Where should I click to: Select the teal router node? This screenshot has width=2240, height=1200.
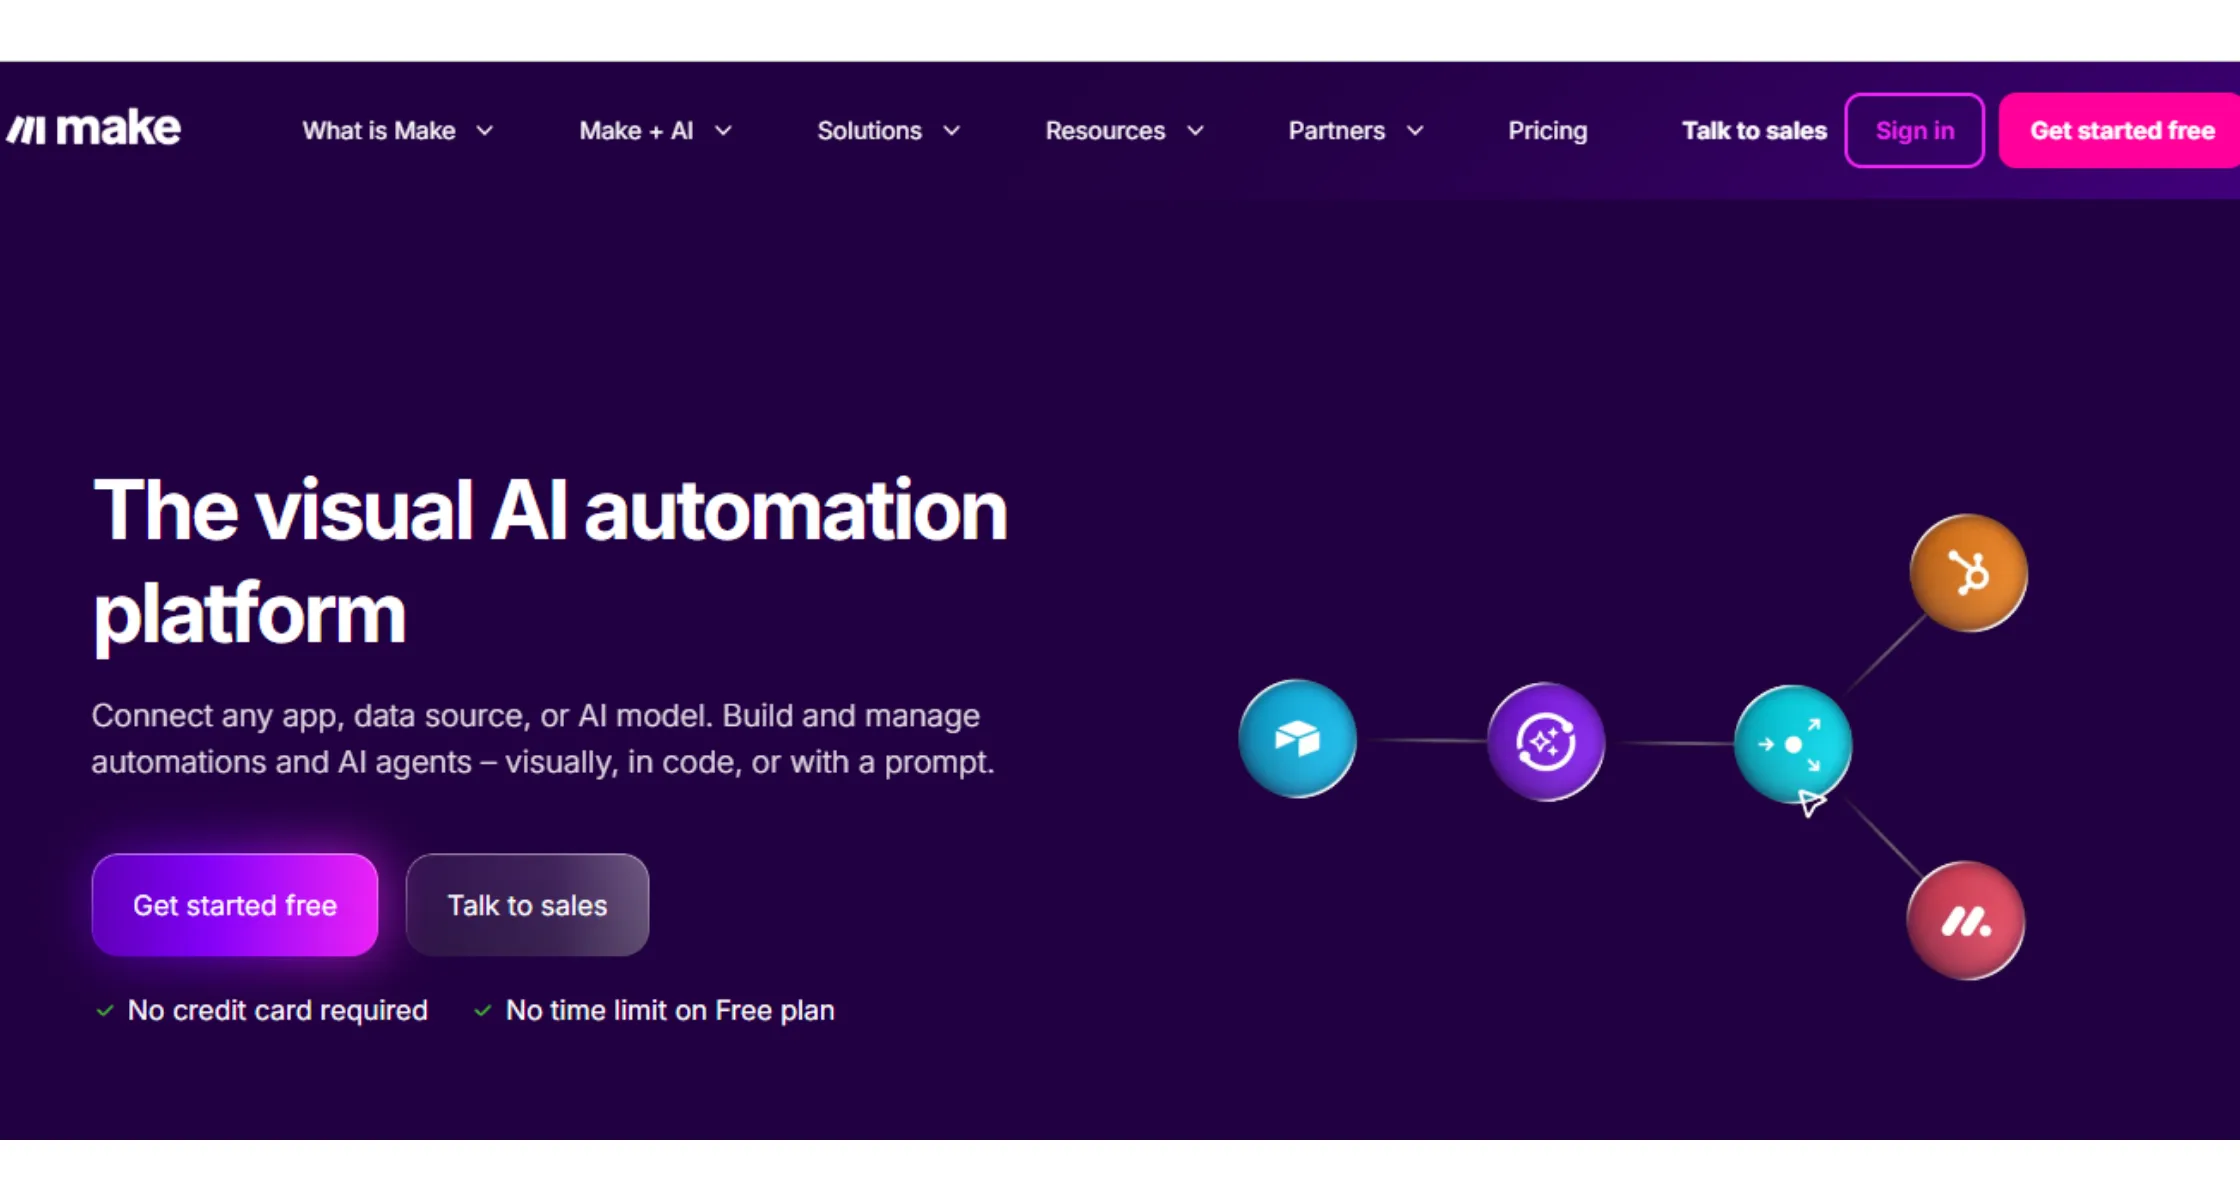coord(1793,744)
